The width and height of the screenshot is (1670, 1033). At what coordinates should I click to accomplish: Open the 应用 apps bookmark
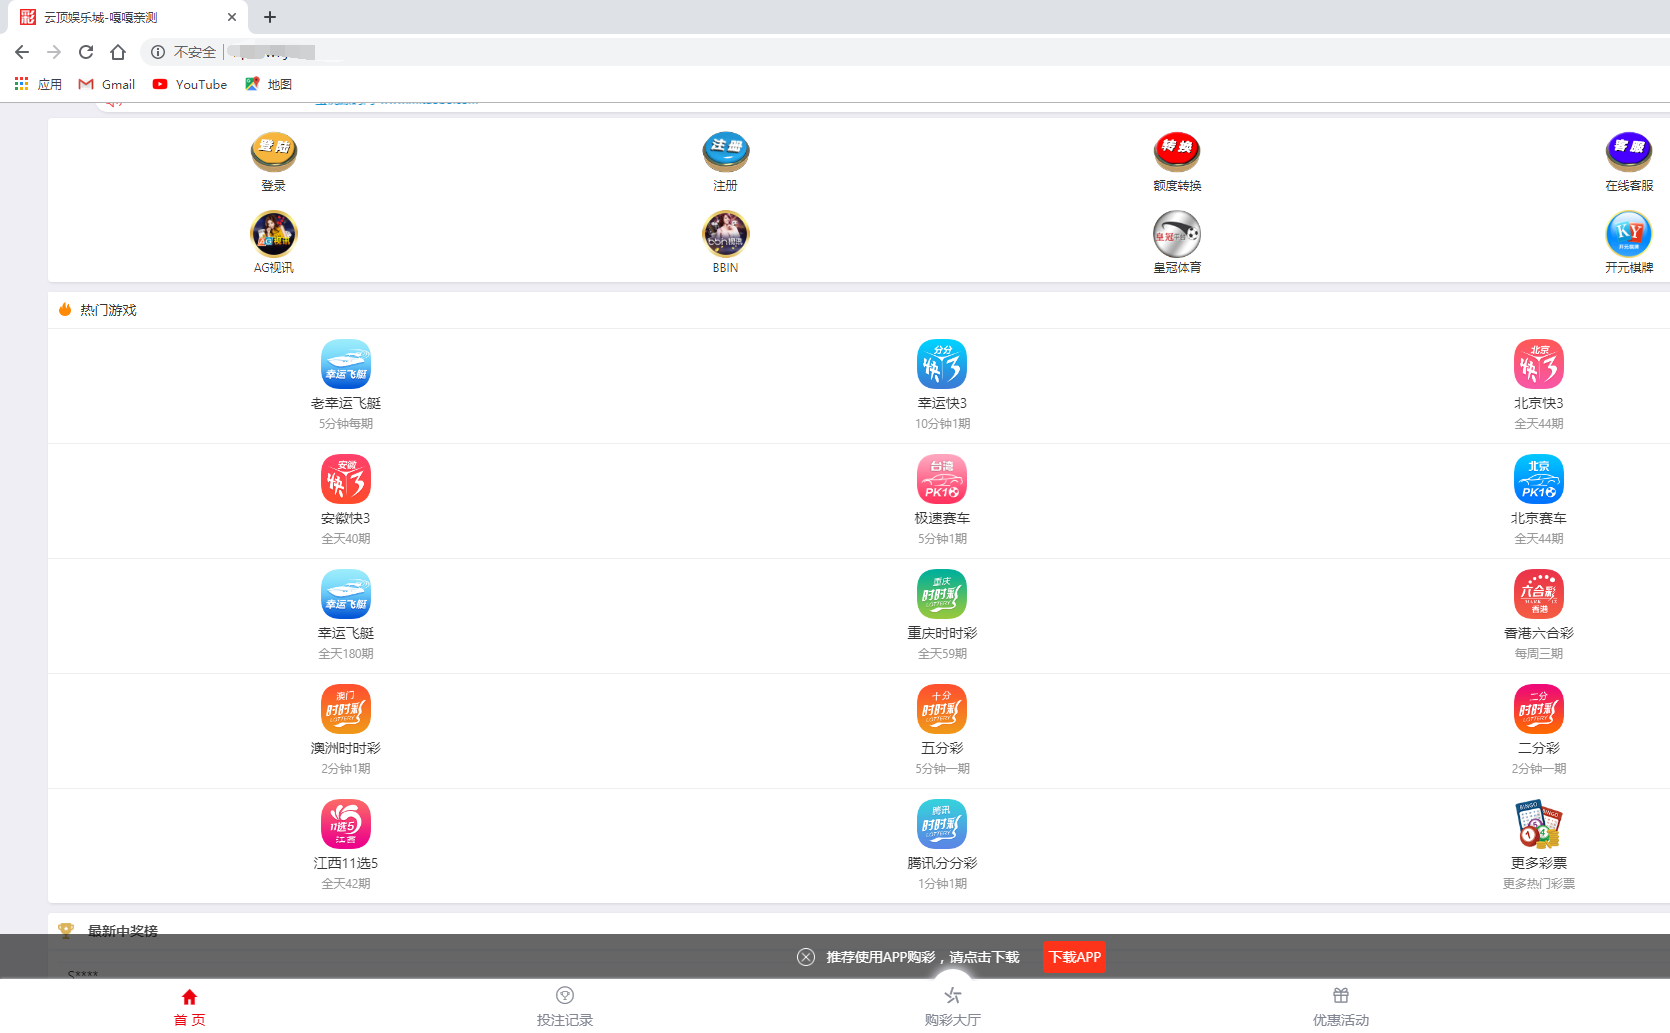pos(38,84)
